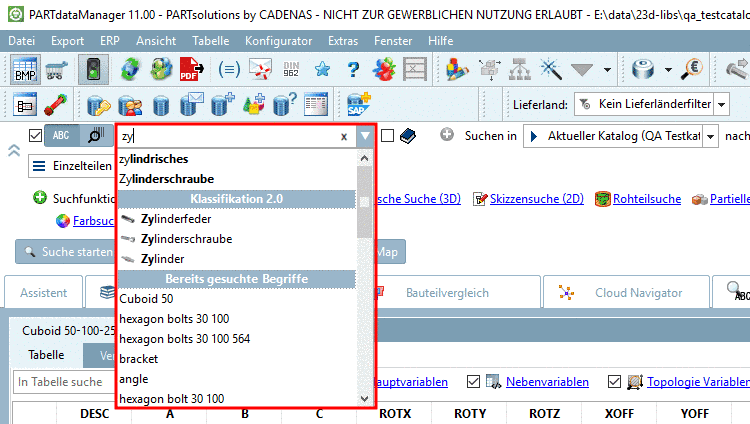The image size is (750, 424).
Task: Uncheck the Nebenvariablen checkbox
Action: (473, 381)
